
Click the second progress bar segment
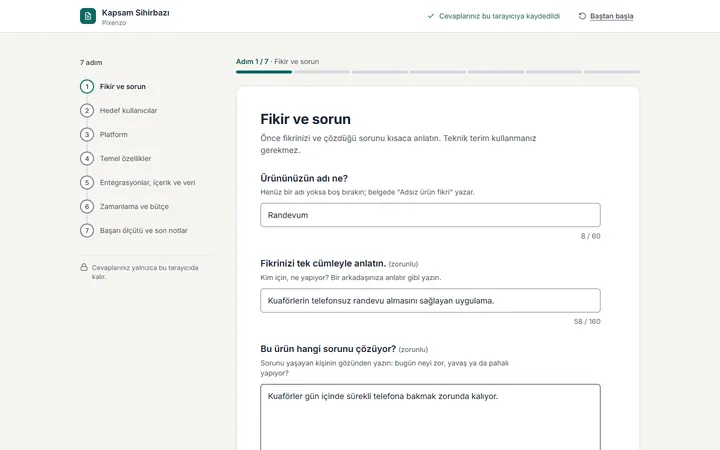pos(322,72)
